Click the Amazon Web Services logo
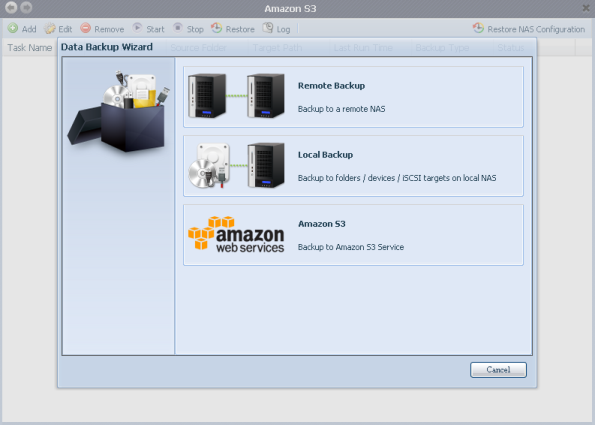Viewport: 595px width, 425px height. pyautogui.click(x=236, y=235)
